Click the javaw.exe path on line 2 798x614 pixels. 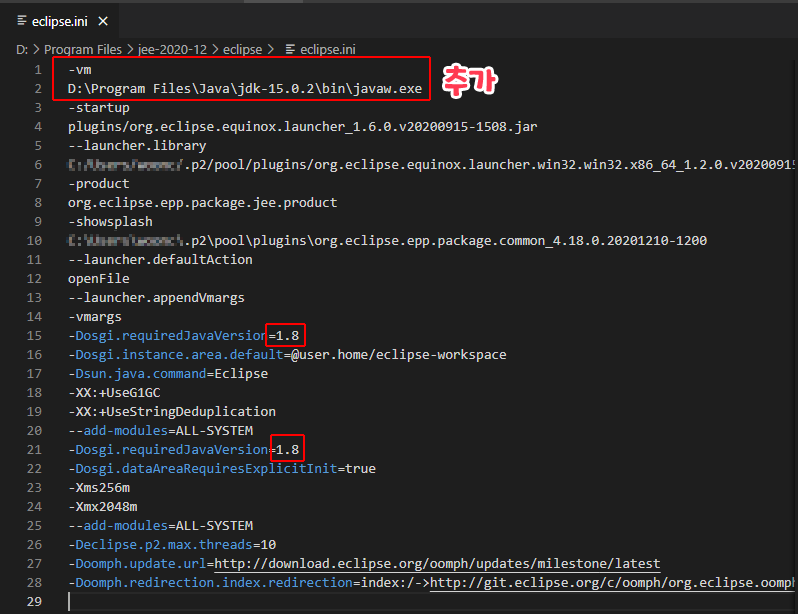pos(245,89)
